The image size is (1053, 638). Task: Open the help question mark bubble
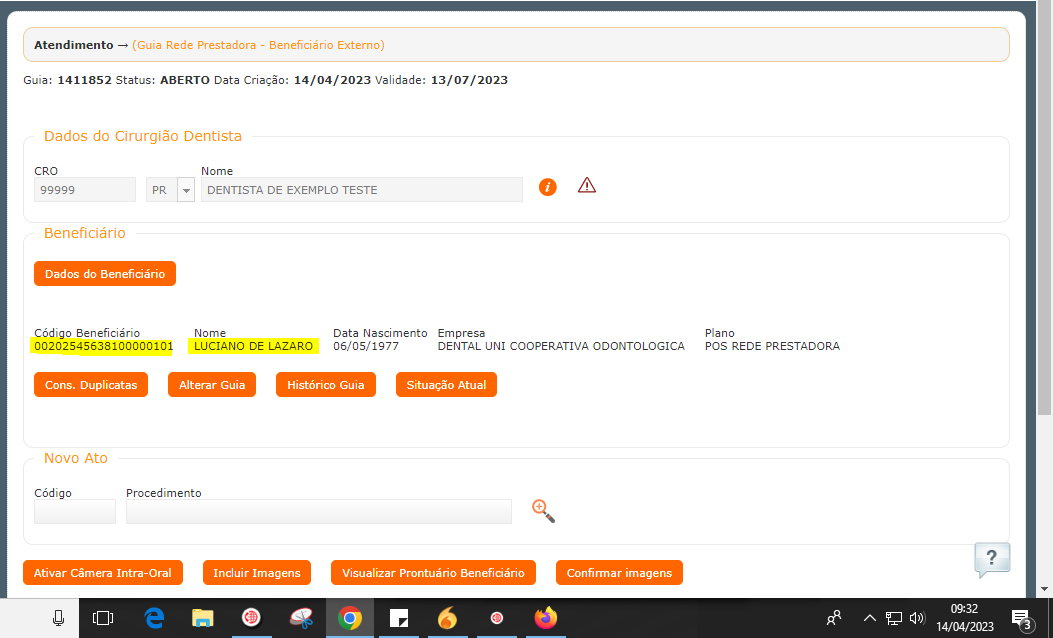click(x=992, y=559)
